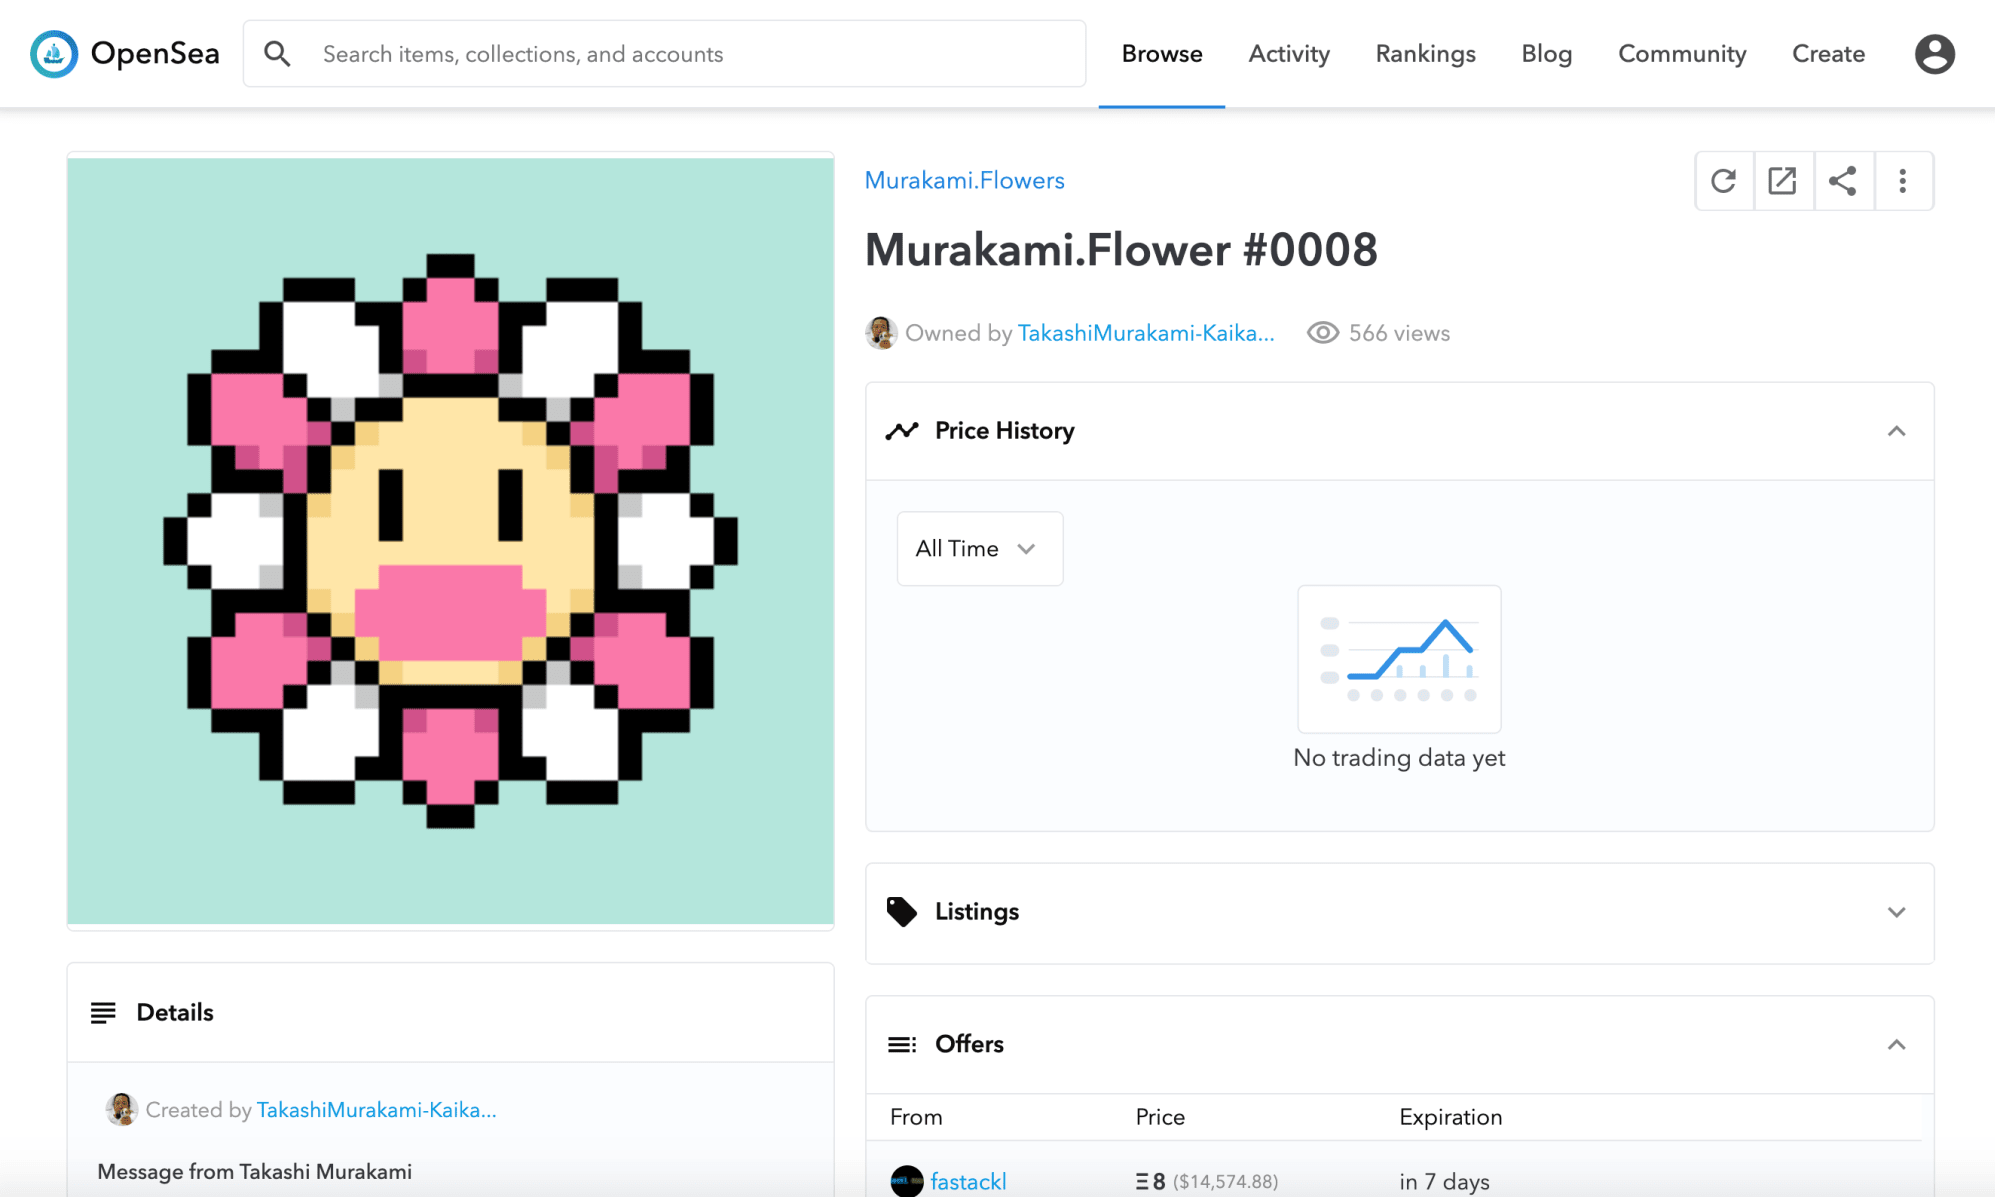Click the creator avatar in Details
This screenshot has height=1197, width=1995.
coord(121,1109)
